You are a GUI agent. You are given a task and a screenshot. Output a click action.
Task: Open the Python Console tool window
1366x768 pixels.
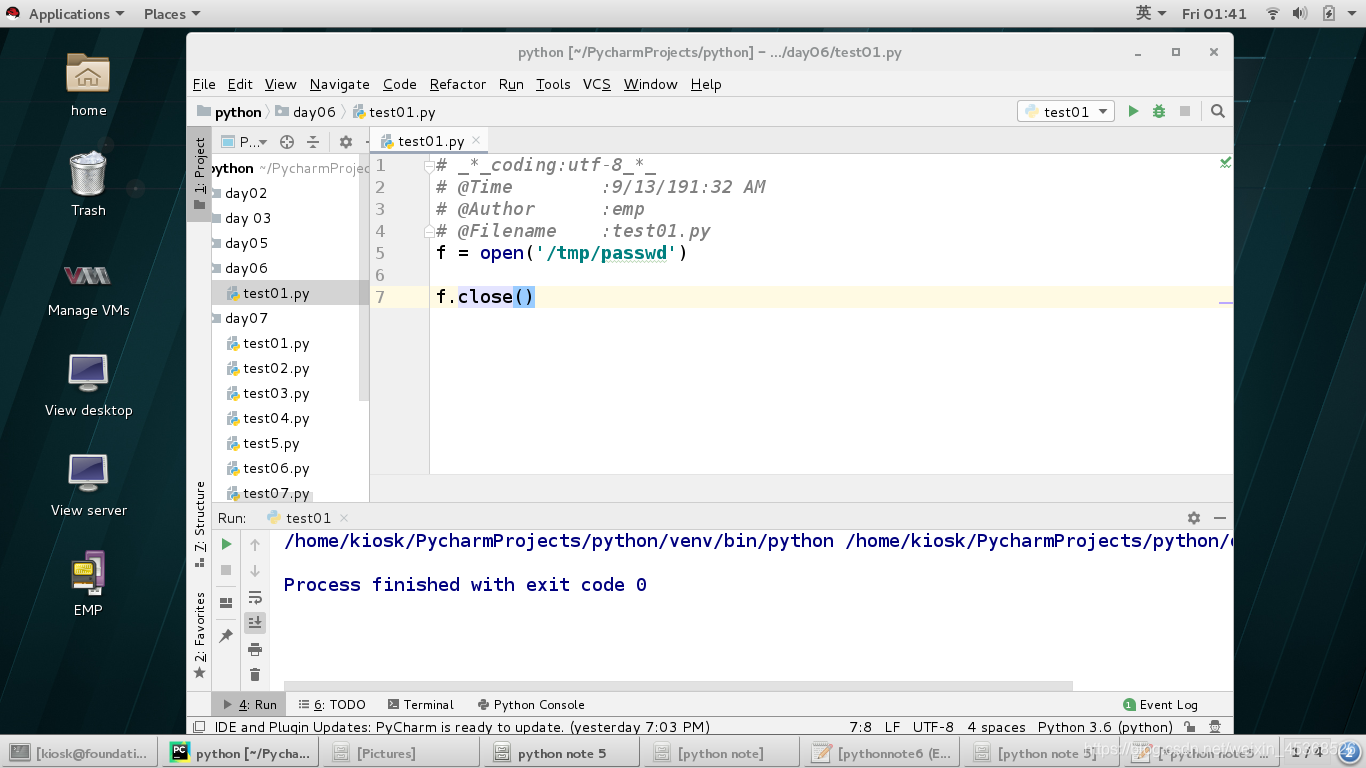tap(531, 704)
